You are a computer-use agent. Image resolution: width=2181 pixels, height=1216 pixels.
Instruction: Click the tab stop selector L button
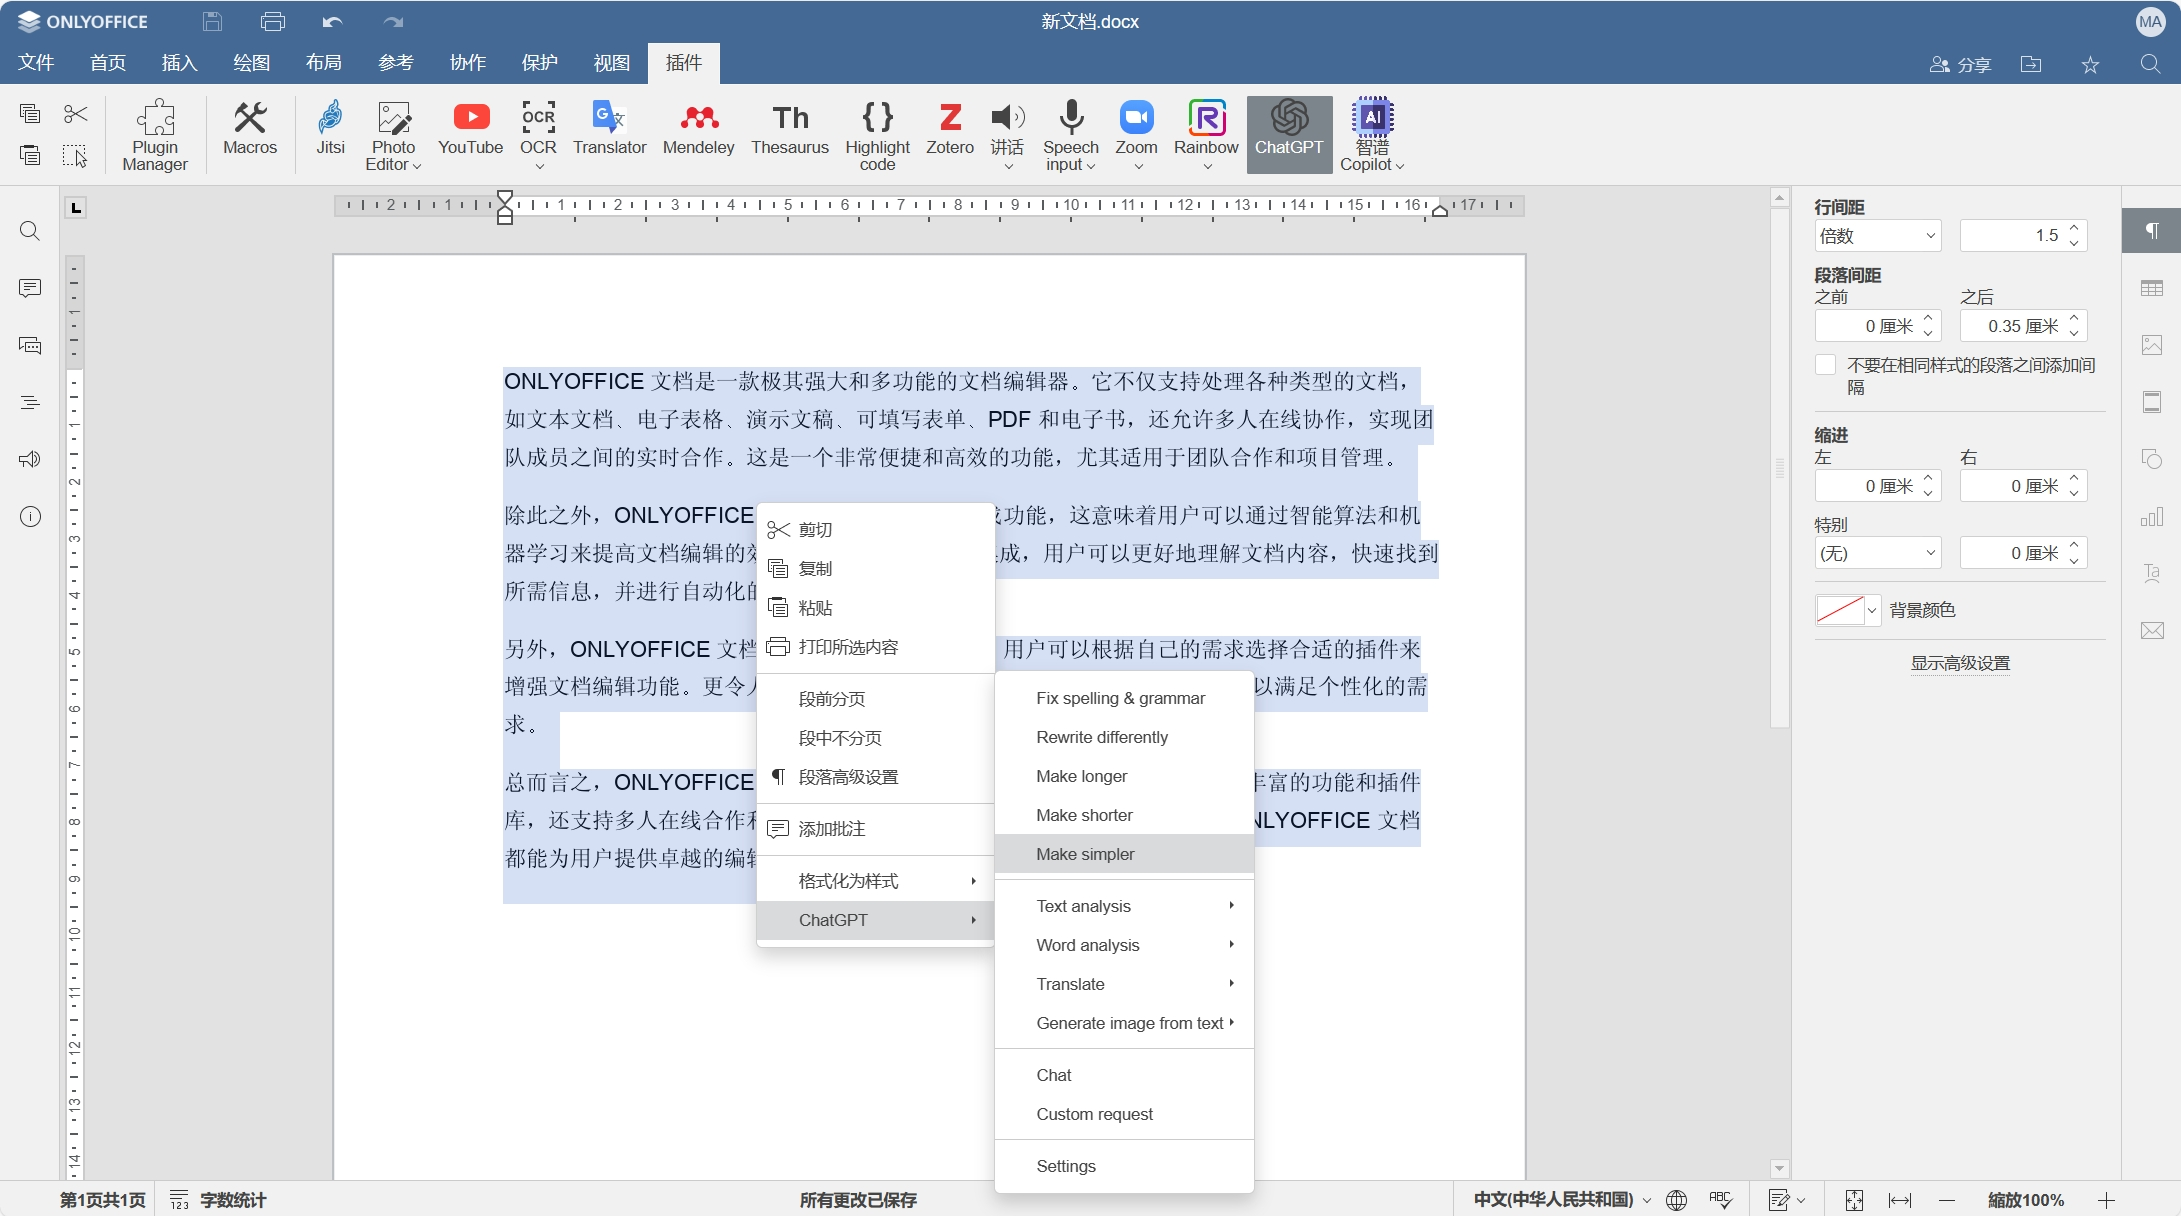click(x=76, y=207)
